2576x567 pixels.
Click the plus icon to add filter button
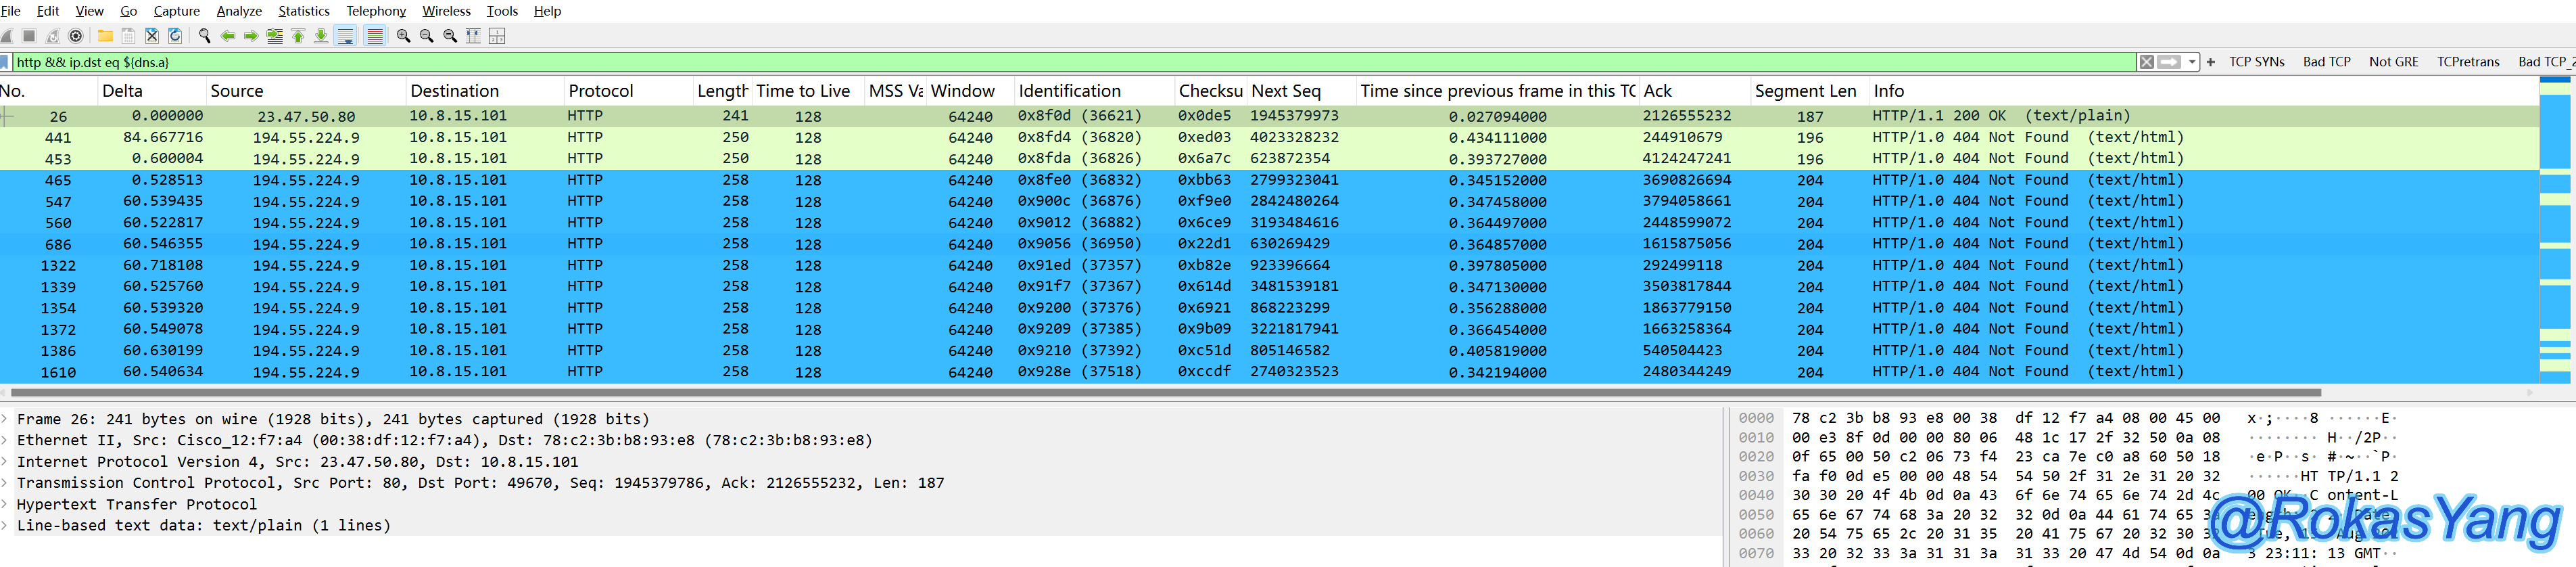(2210, 62)
